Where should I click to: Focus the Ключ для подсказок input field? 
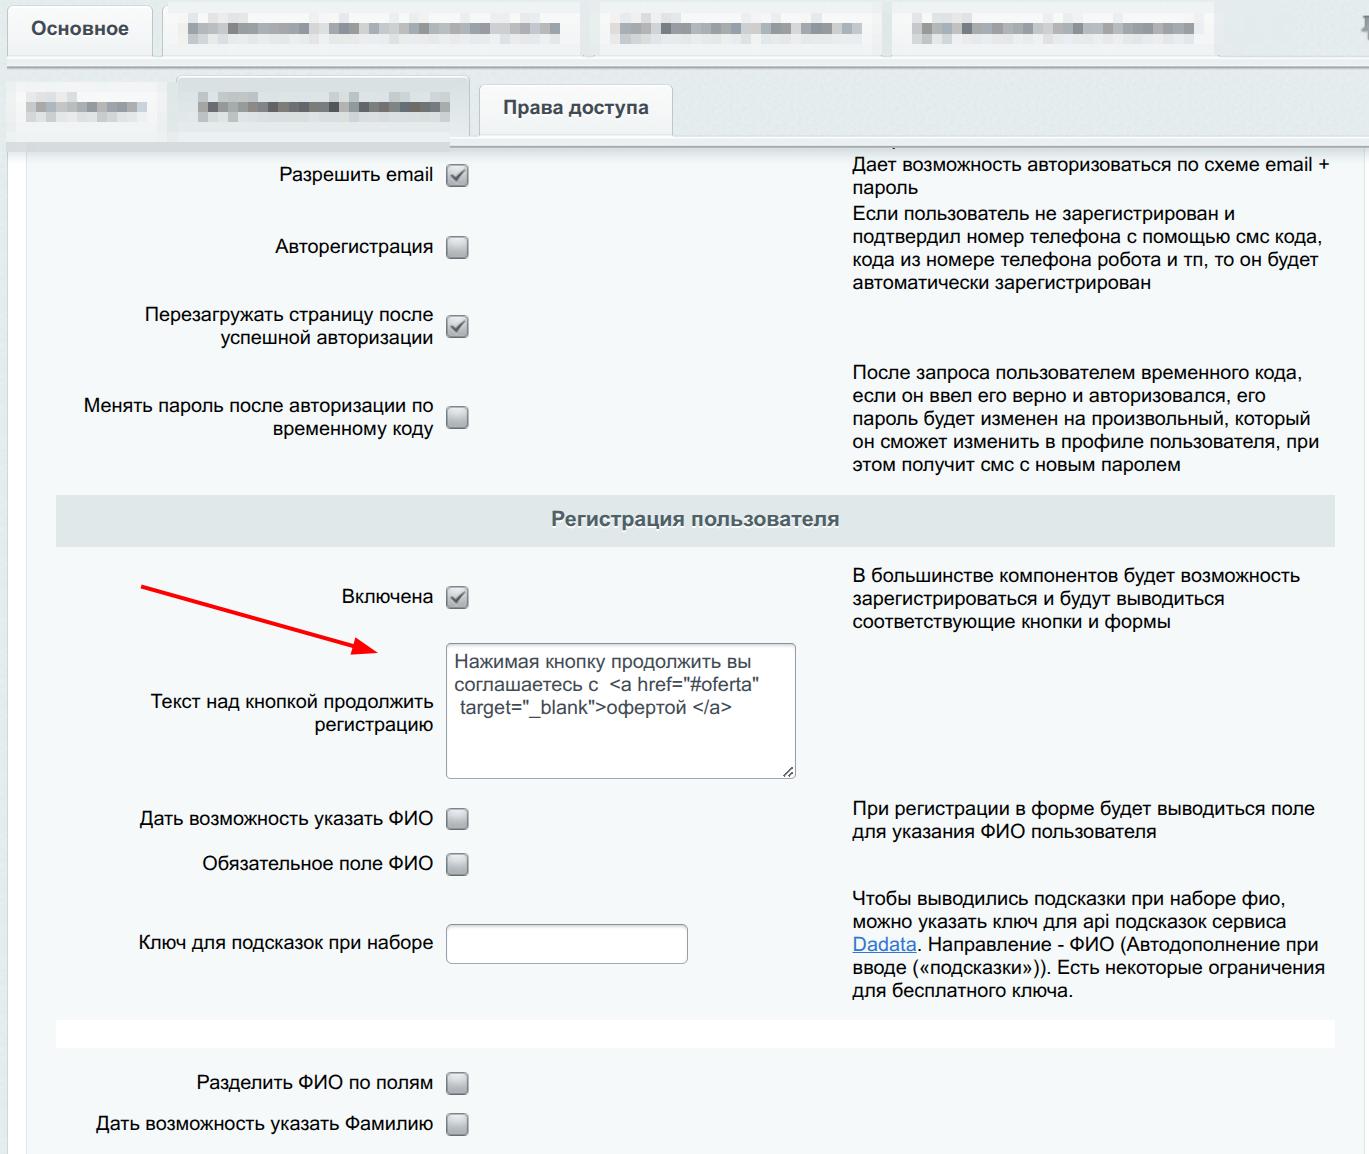(x=566, y=944)
